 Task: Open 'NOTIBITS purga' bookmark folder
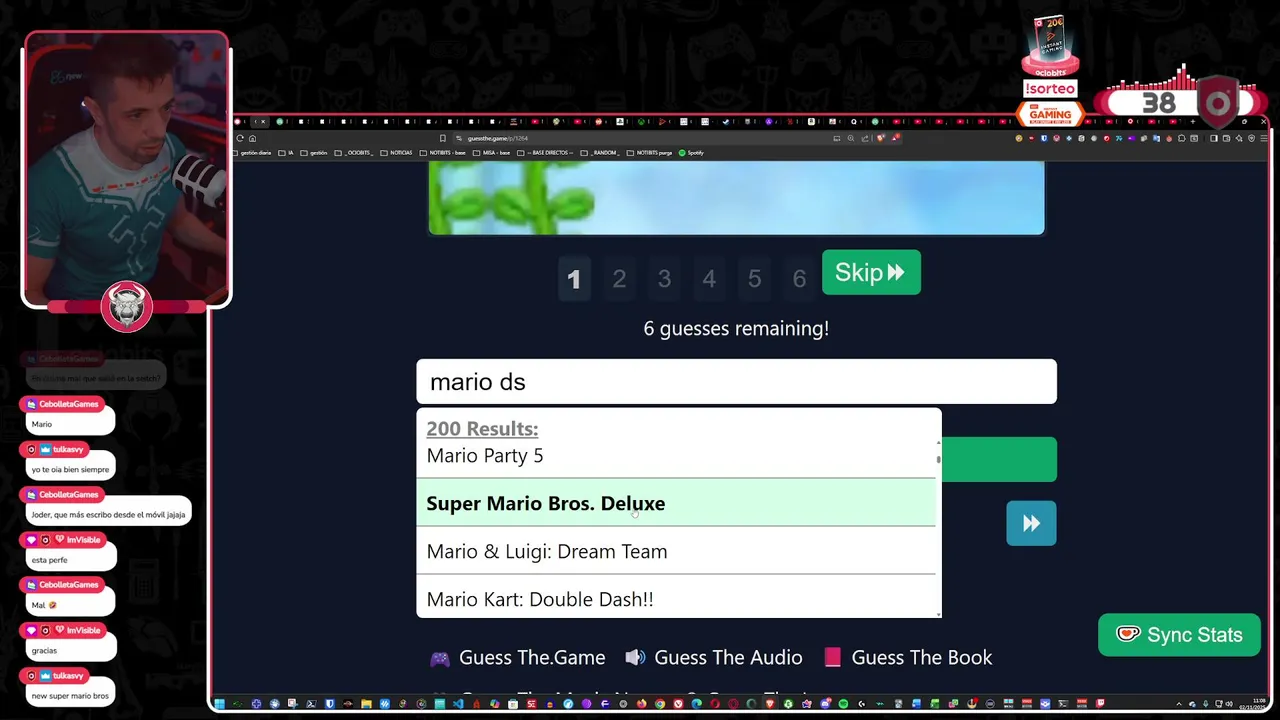click(649, 153)
